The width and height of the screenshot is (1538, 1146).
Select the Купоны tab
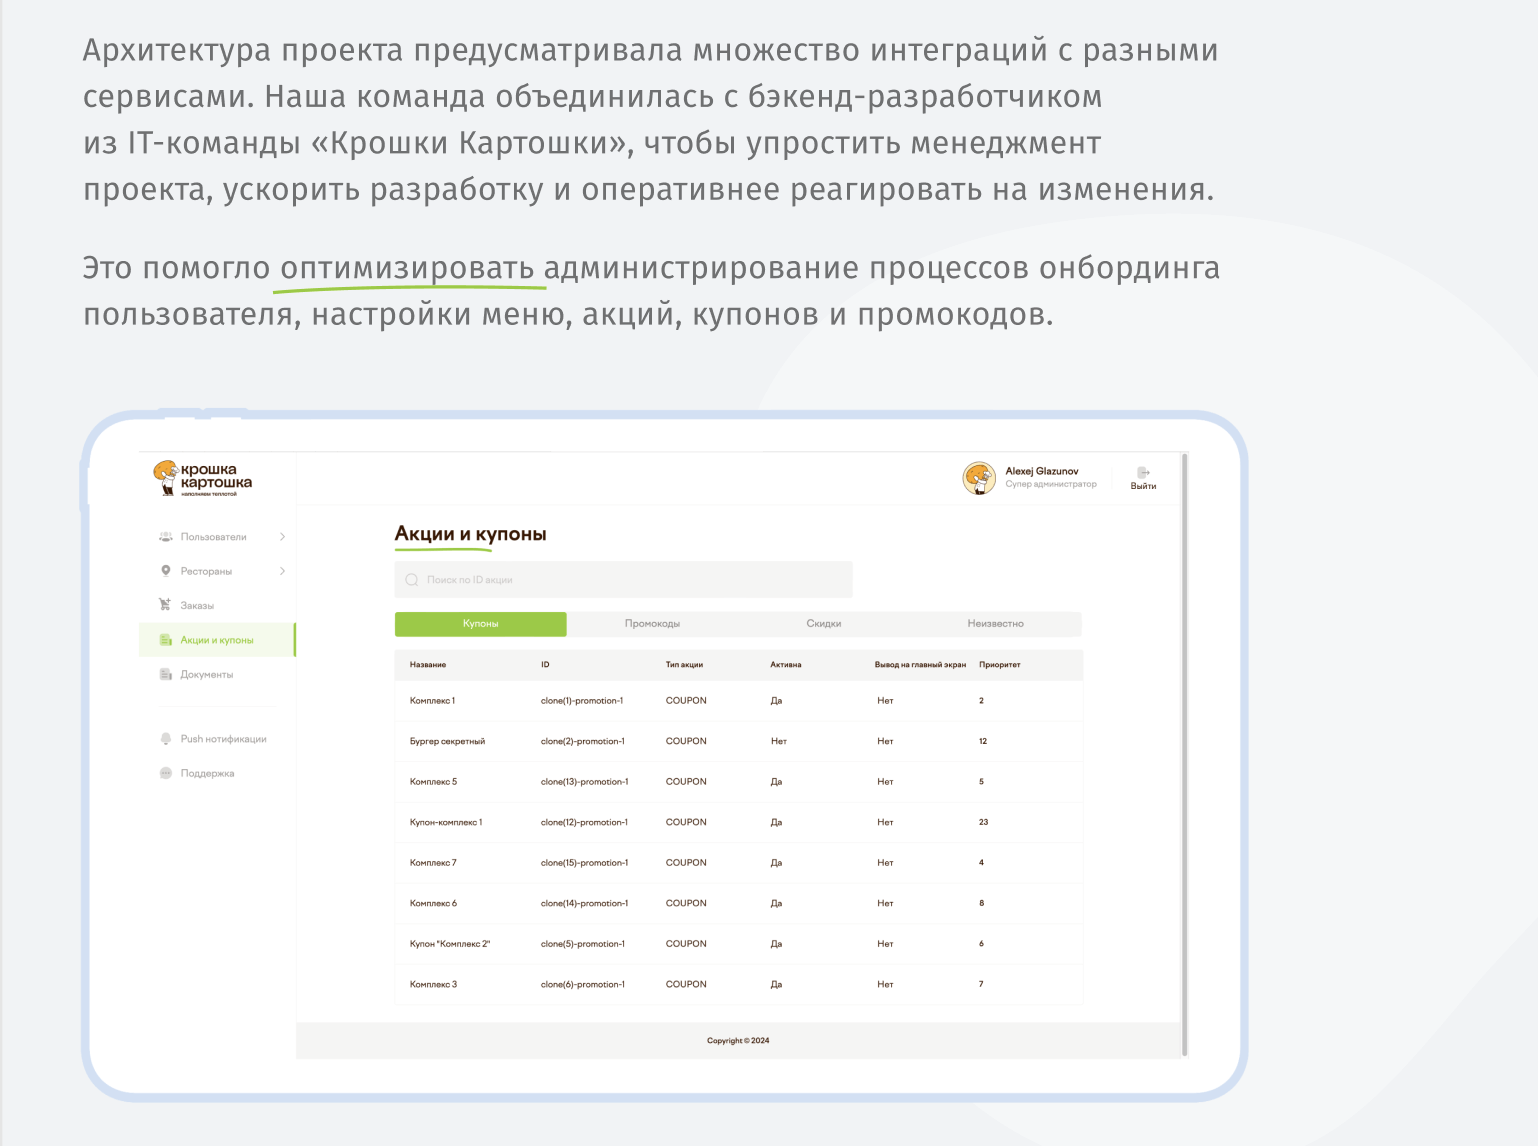coord(481,624)
